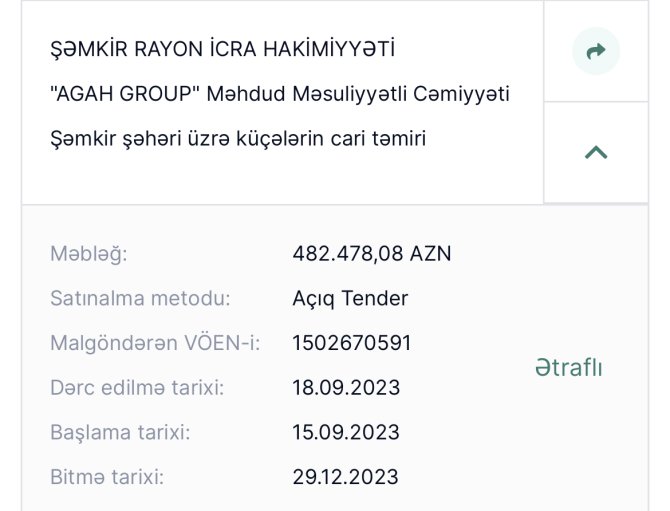The image size is (670, 511).
Task: Click the publication date 18.09.2023
Action: tap(346, 388)
